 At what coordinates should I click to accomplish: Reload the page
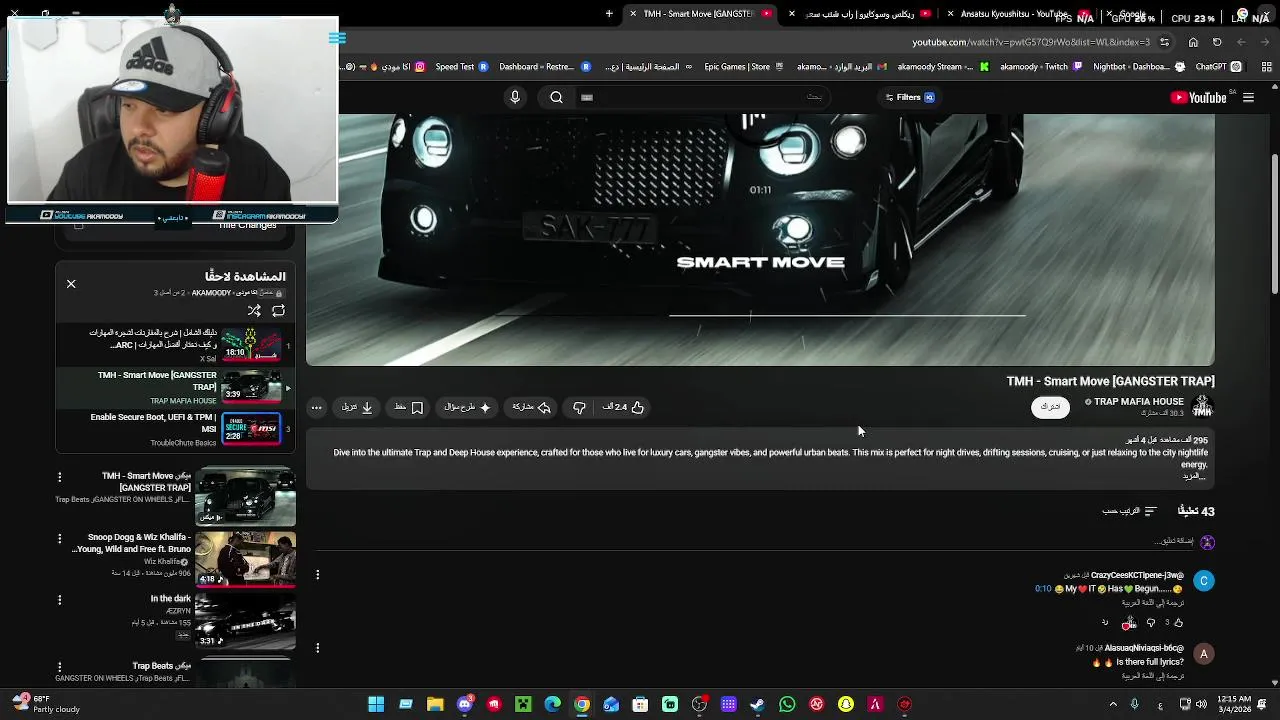pyautogui.click(x=1217, y=42)
